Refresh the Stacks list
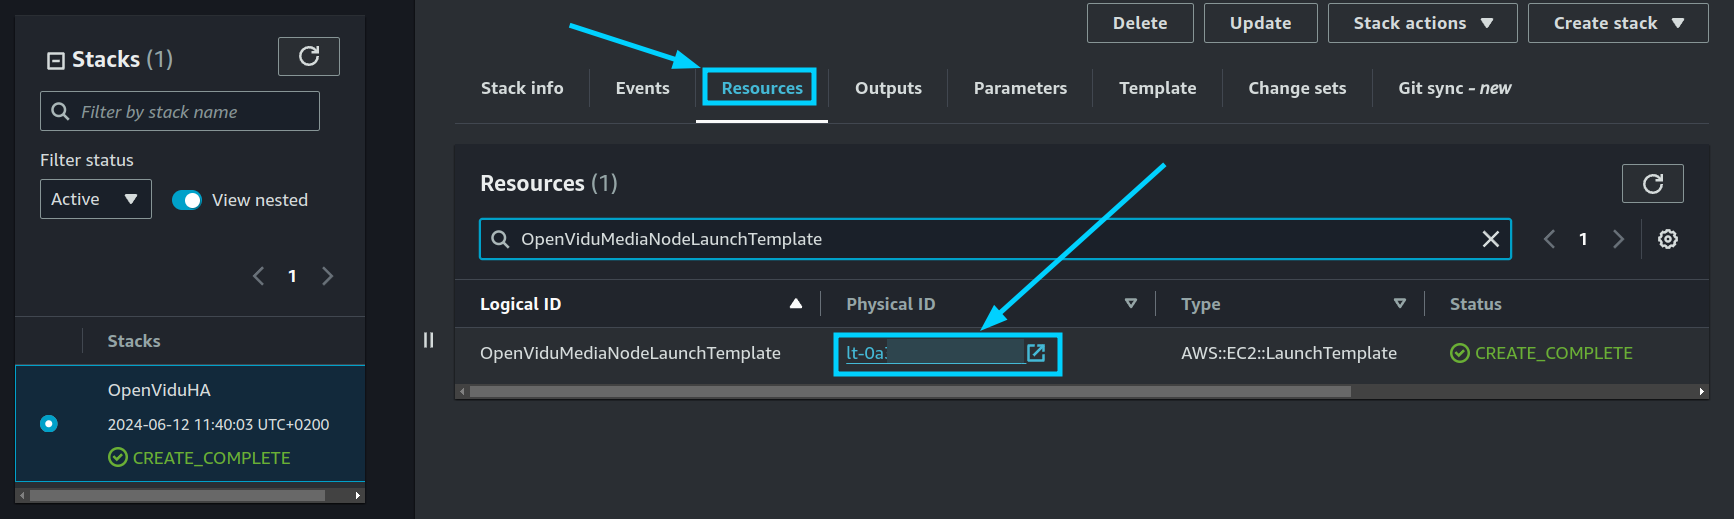 309,56
